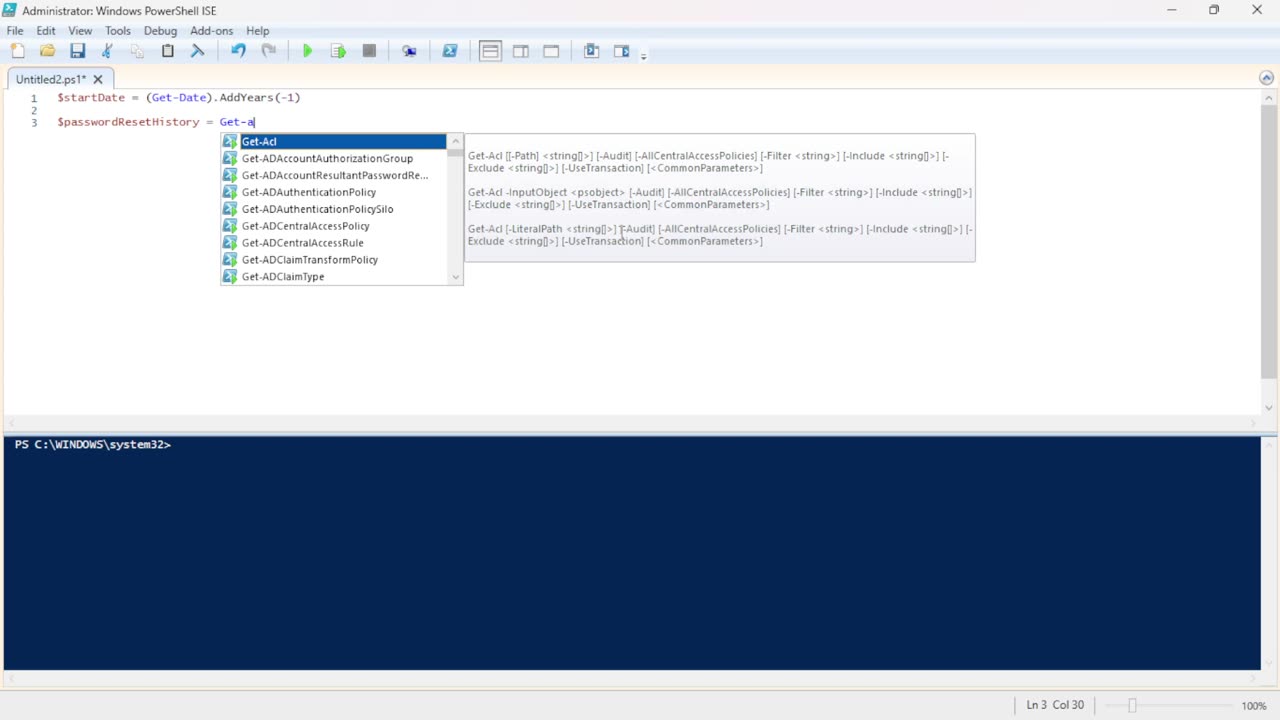Viewport: 1280px width, 720px height.
Task: Click script pane scroll-down arrow
Action: (x=1269, y=407)
